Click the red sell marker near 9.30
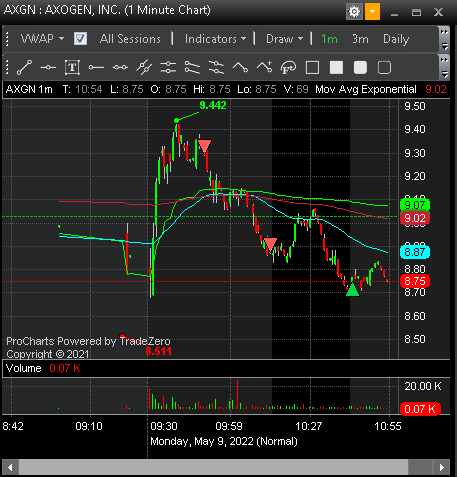 204,146
